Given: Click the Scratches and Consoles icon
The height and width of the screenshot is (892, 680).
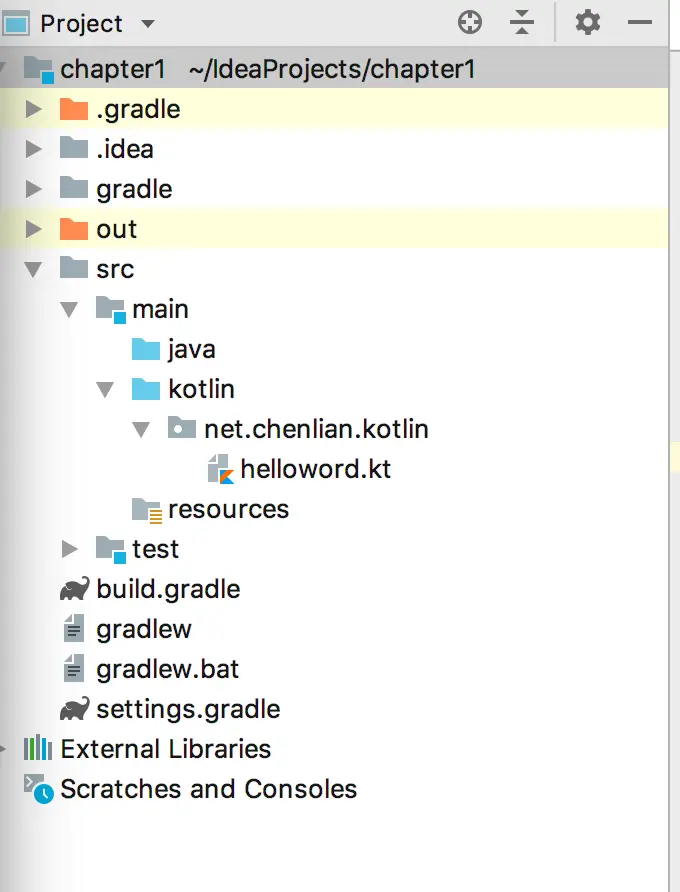Looking at the screenshot, I should click(38, 789).
